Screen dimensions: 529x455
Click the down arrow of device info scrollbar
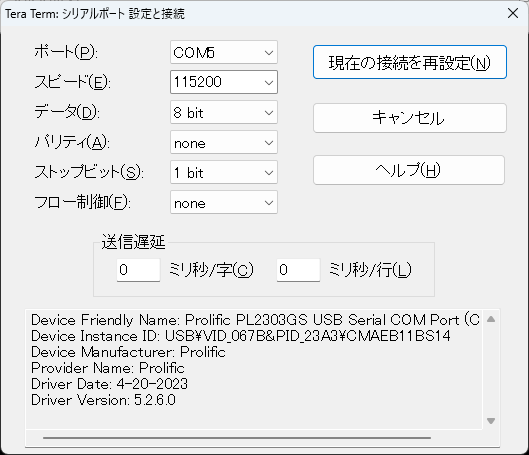(x=491, y=421)
